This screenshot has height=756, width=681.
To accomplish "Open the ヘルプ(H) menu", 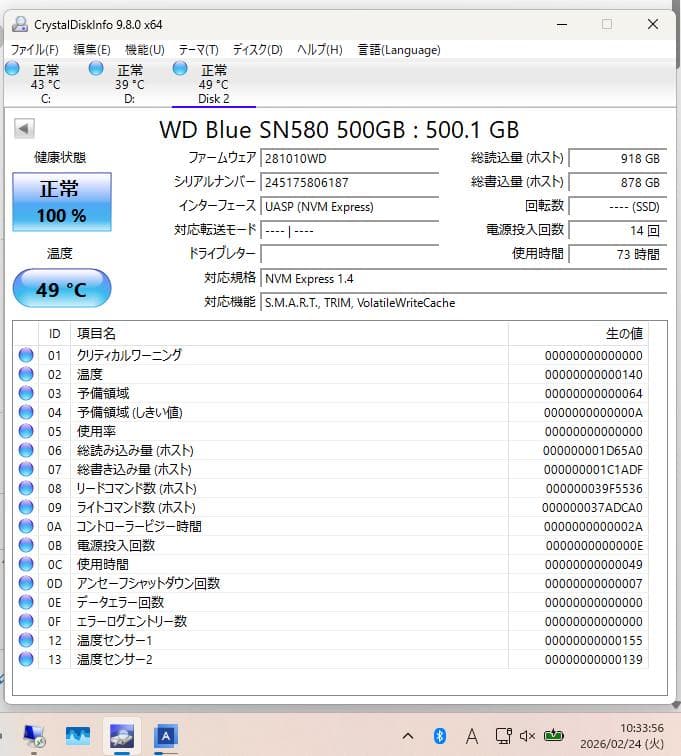I will click(x=319, y=50).
